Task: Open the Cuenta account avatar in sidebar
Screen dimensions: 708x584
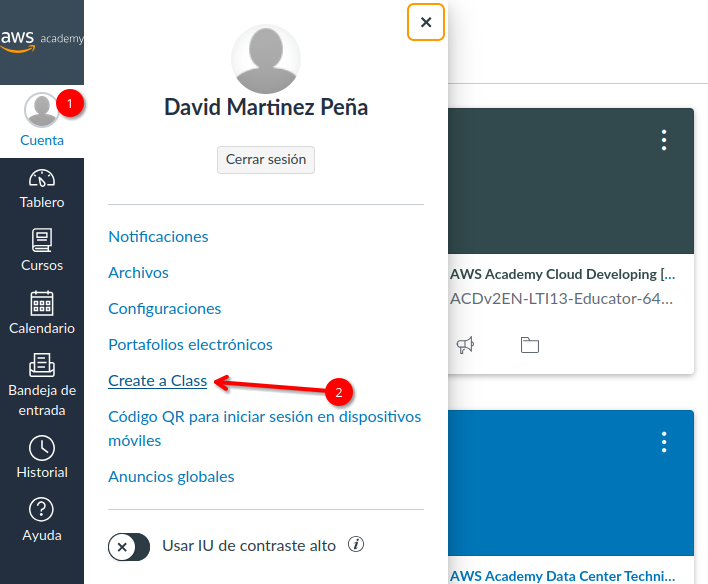Action: tap(42, 110)
